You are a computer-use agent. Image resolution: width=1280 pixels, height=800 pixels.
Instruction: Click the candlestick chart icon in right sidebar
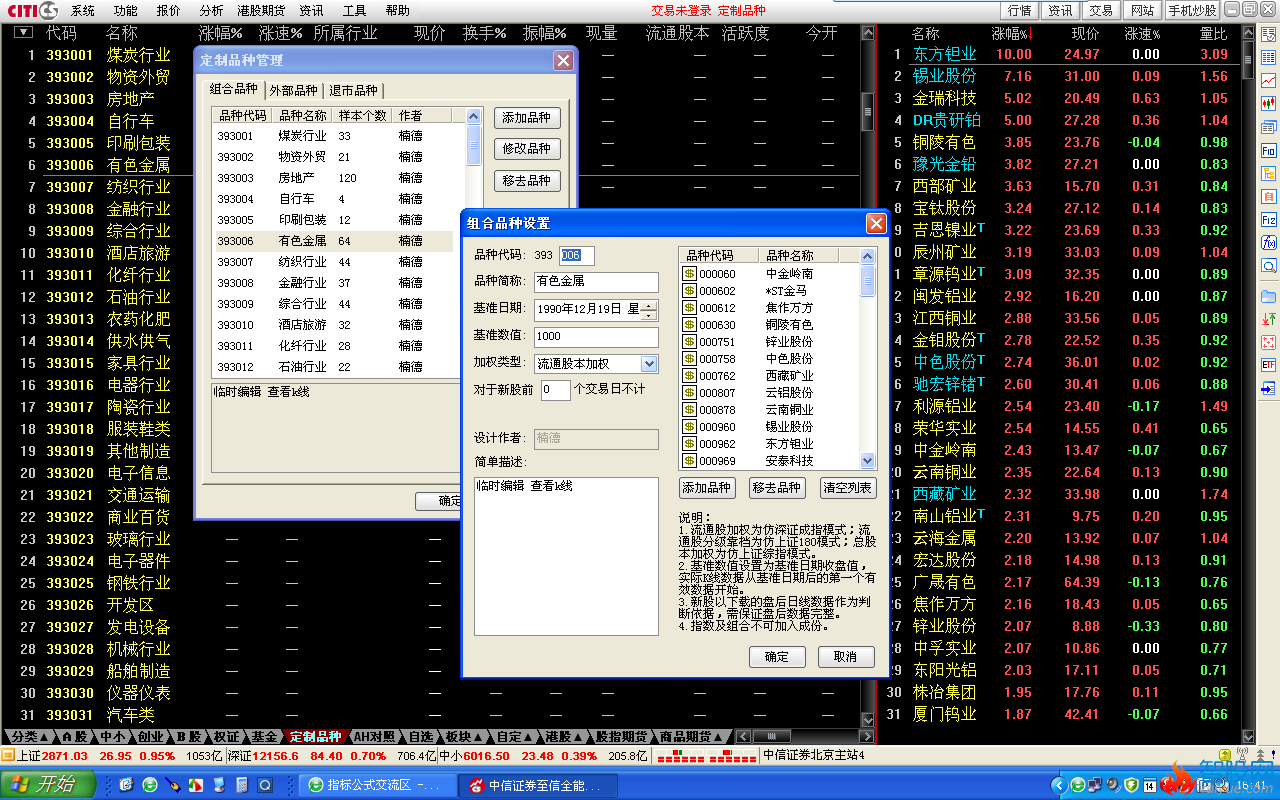pos(1268,104)
